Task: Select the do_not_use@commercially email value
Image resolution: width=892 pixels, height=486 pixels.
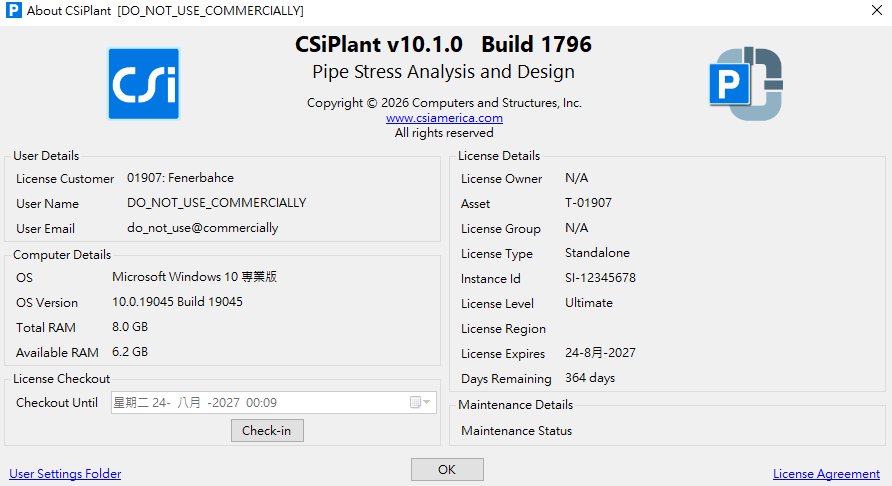Action: [203, 228]
